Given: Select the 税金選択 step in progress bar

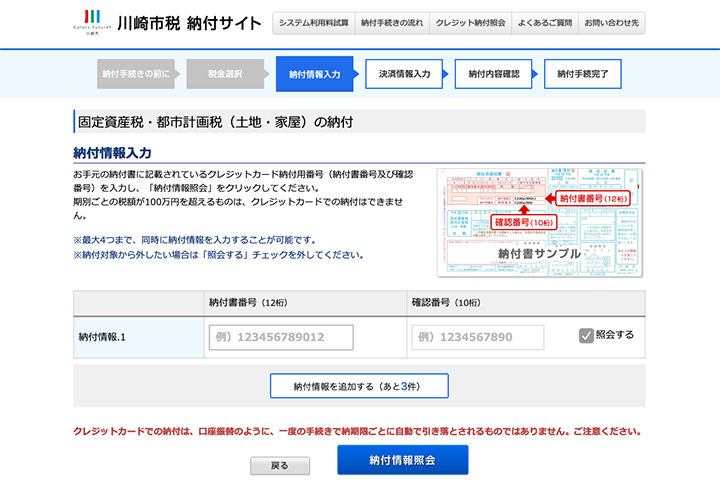Looking at the screenshot, I should [x=225, y=74].
